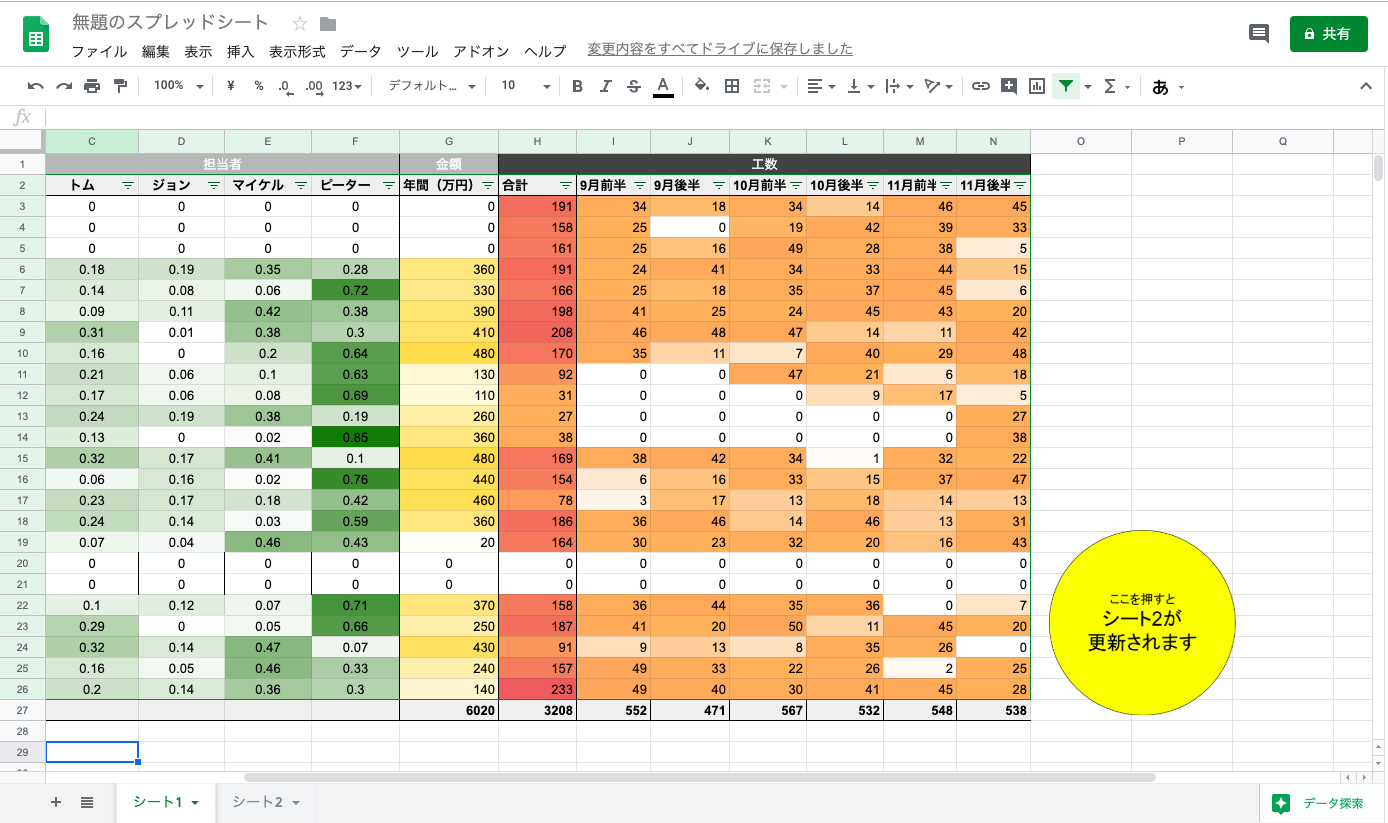Select the column G header
Image resolution: width=1388 pixels, height=823 pixels.
pyautogui.click(x=448, y=142)
